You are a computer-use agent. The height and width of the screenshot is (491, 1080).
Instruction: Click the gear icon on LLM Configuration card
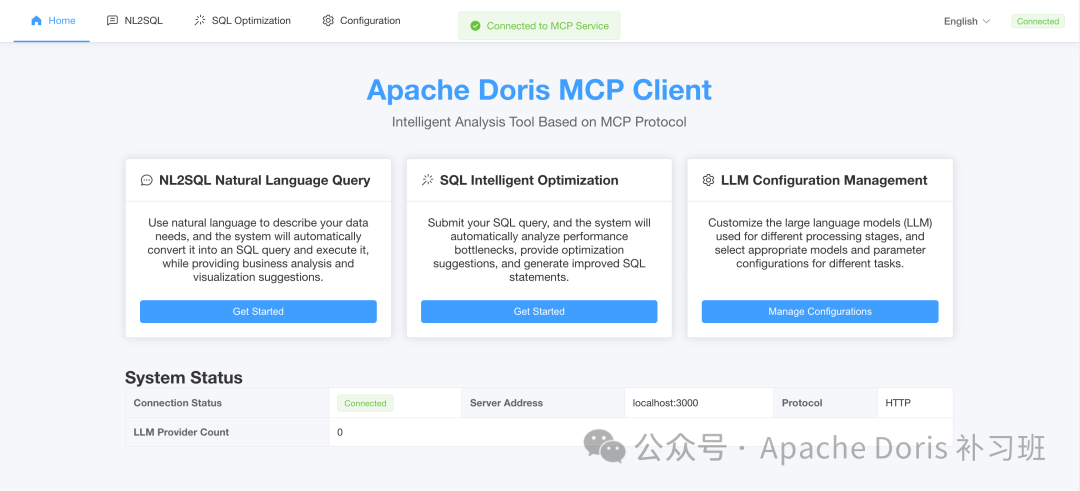pyautogui.click(x=708, y=180)
